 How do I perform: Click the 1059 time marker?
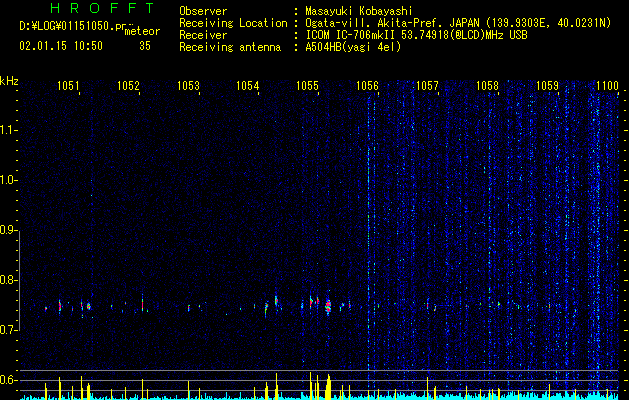pyautogui.click(x=547, y=85)
